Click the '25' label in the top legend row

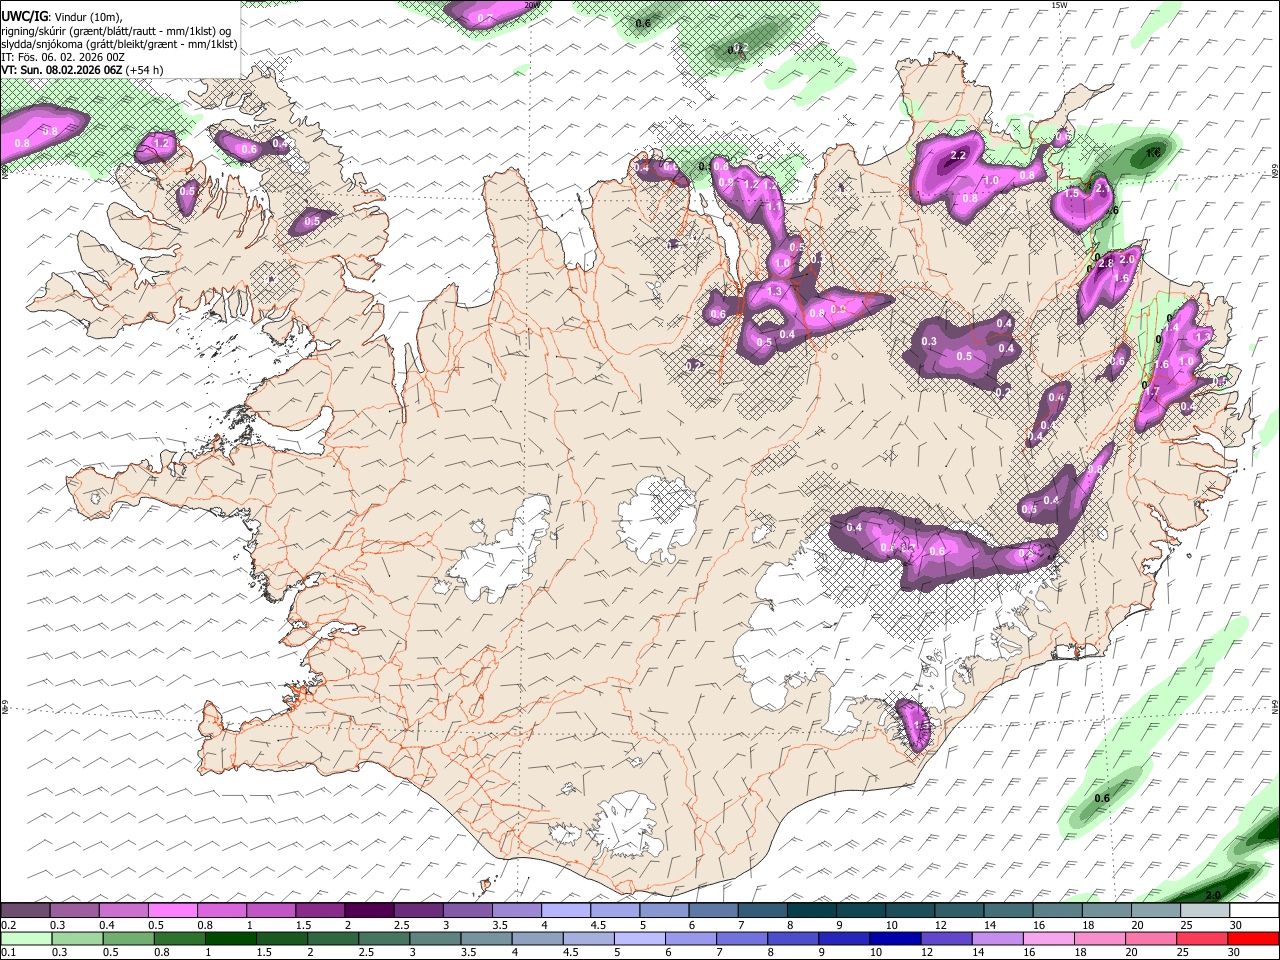[1185, 925]
